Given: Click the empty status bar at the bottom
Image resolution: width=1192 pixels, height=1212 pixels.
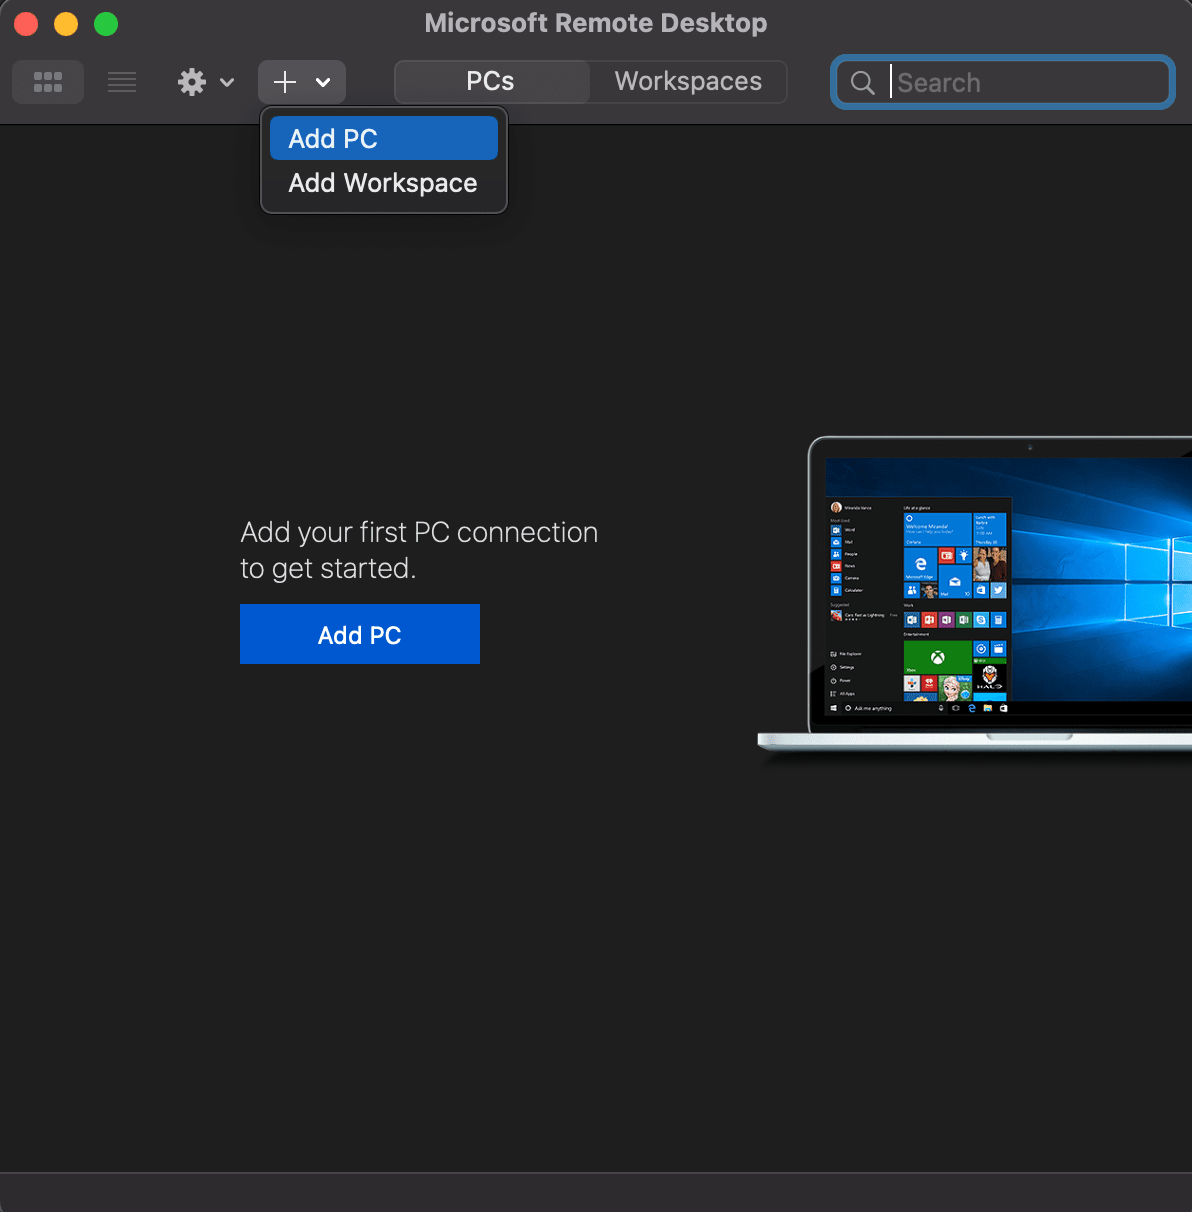Looking at the screenshot, I should (x=596, y=1192).
